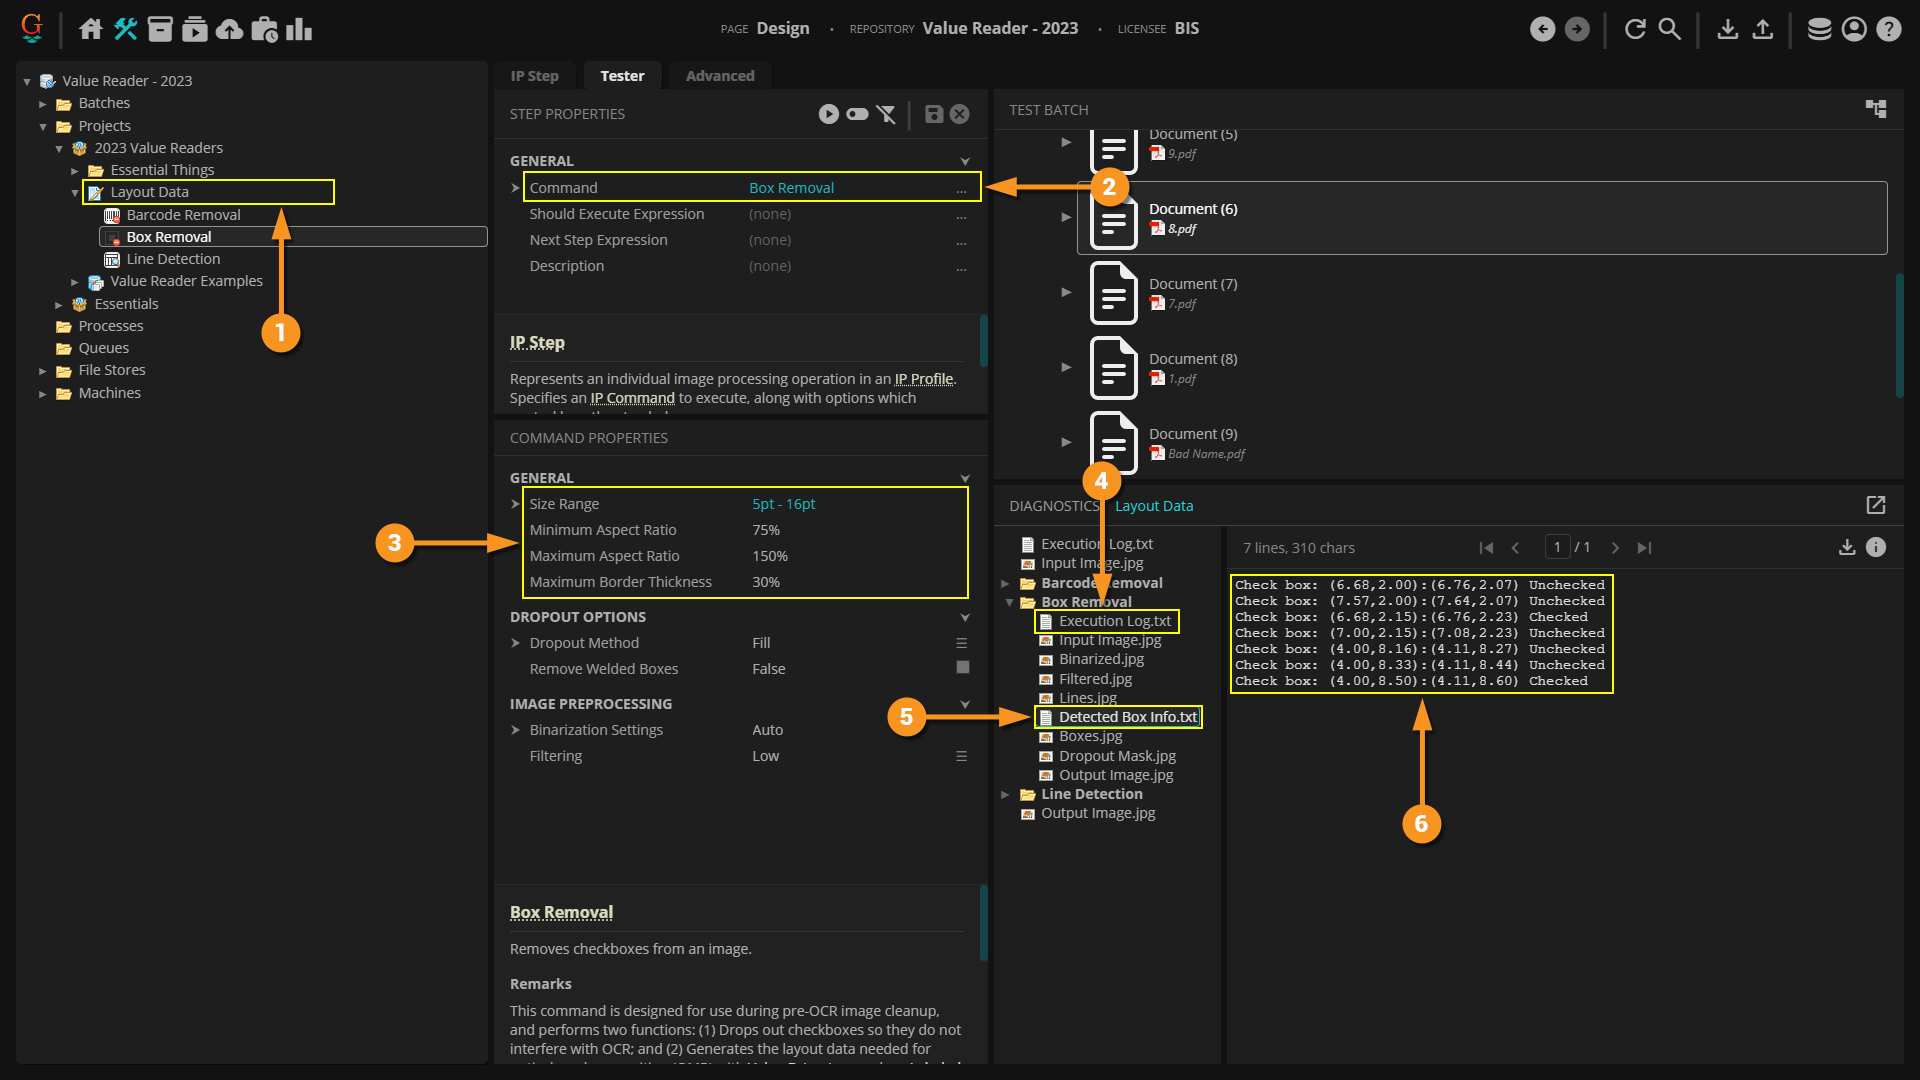Download the diagnostic text file
Viewport: 1920px width, 1080px height.
[1846, 547]
